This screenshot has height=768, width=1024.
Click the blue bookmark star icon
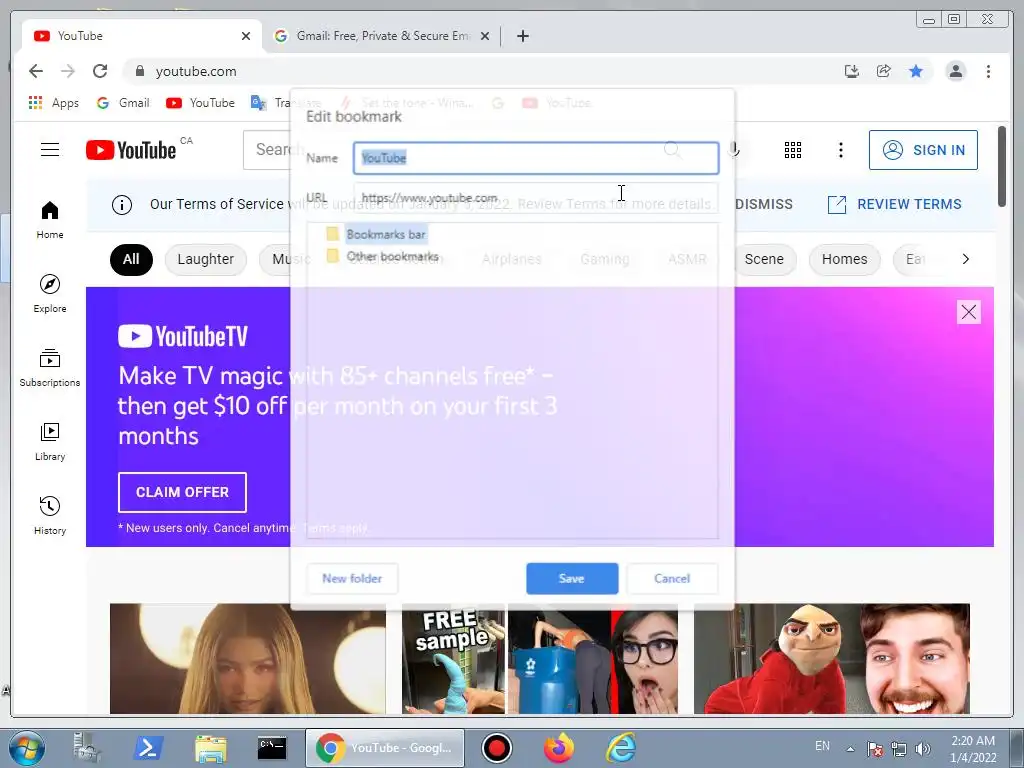(916, 71)
